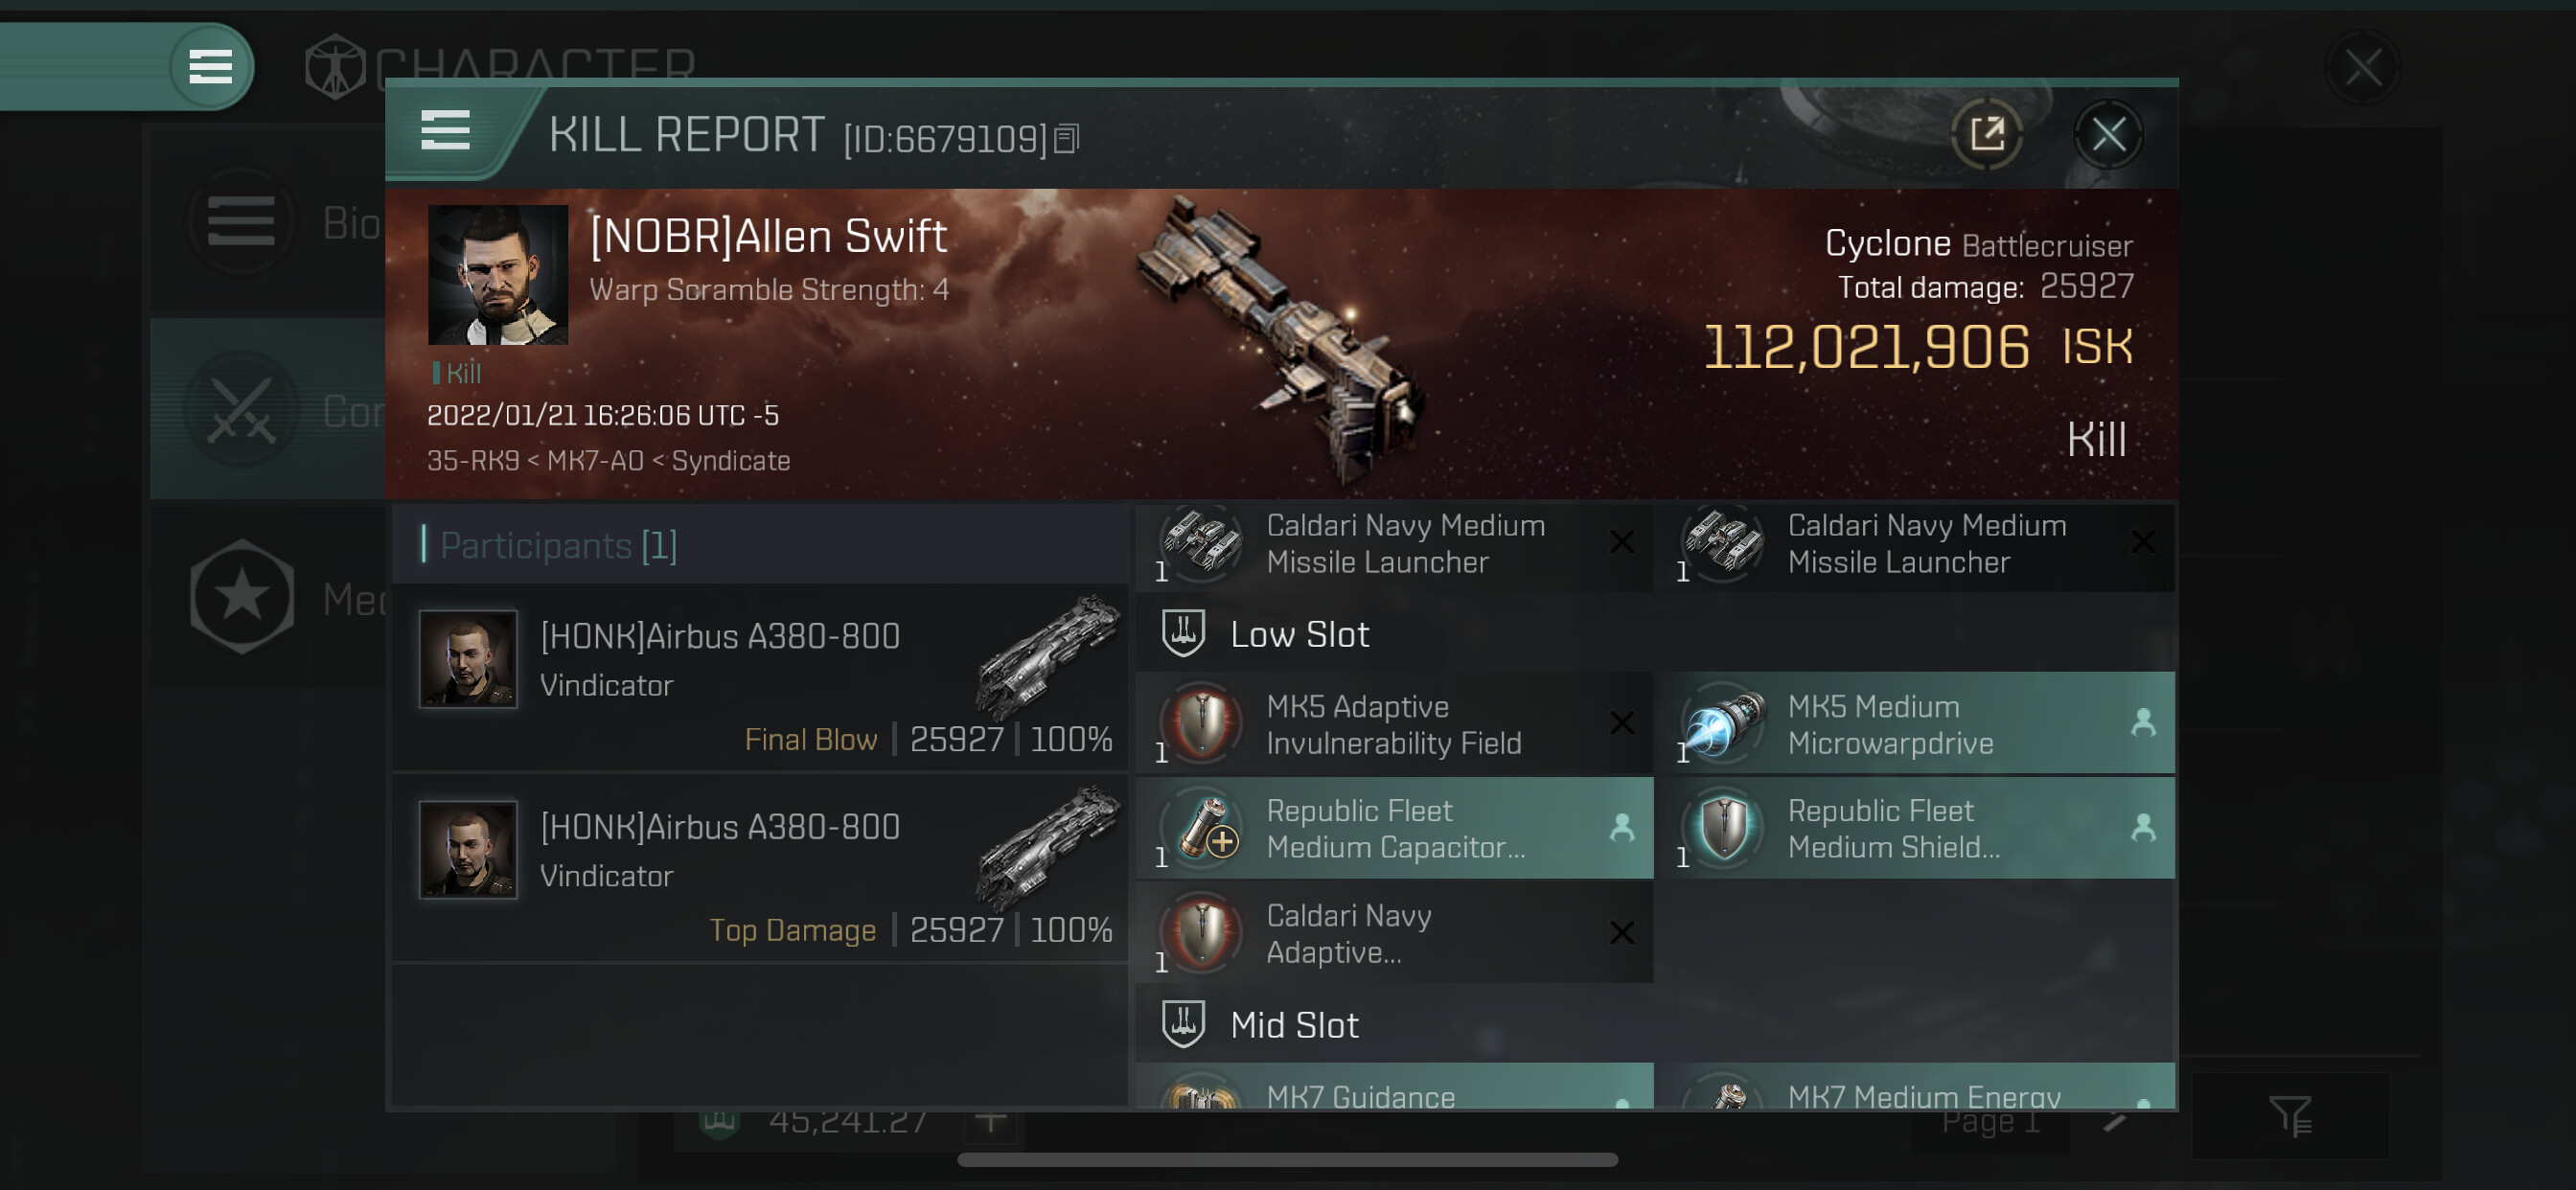The height and width of the screenshot is (1190, 2576).
Task: Select the Republic Fleet Medium Capacitor item
Action: pyautogui.click(x=1394, y=829)
